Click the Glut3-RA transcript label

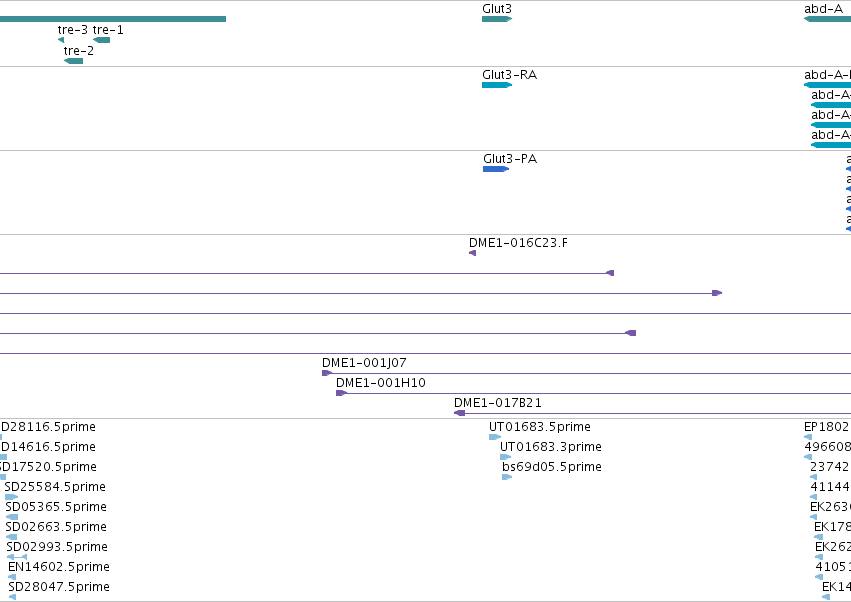click(510, 74)
